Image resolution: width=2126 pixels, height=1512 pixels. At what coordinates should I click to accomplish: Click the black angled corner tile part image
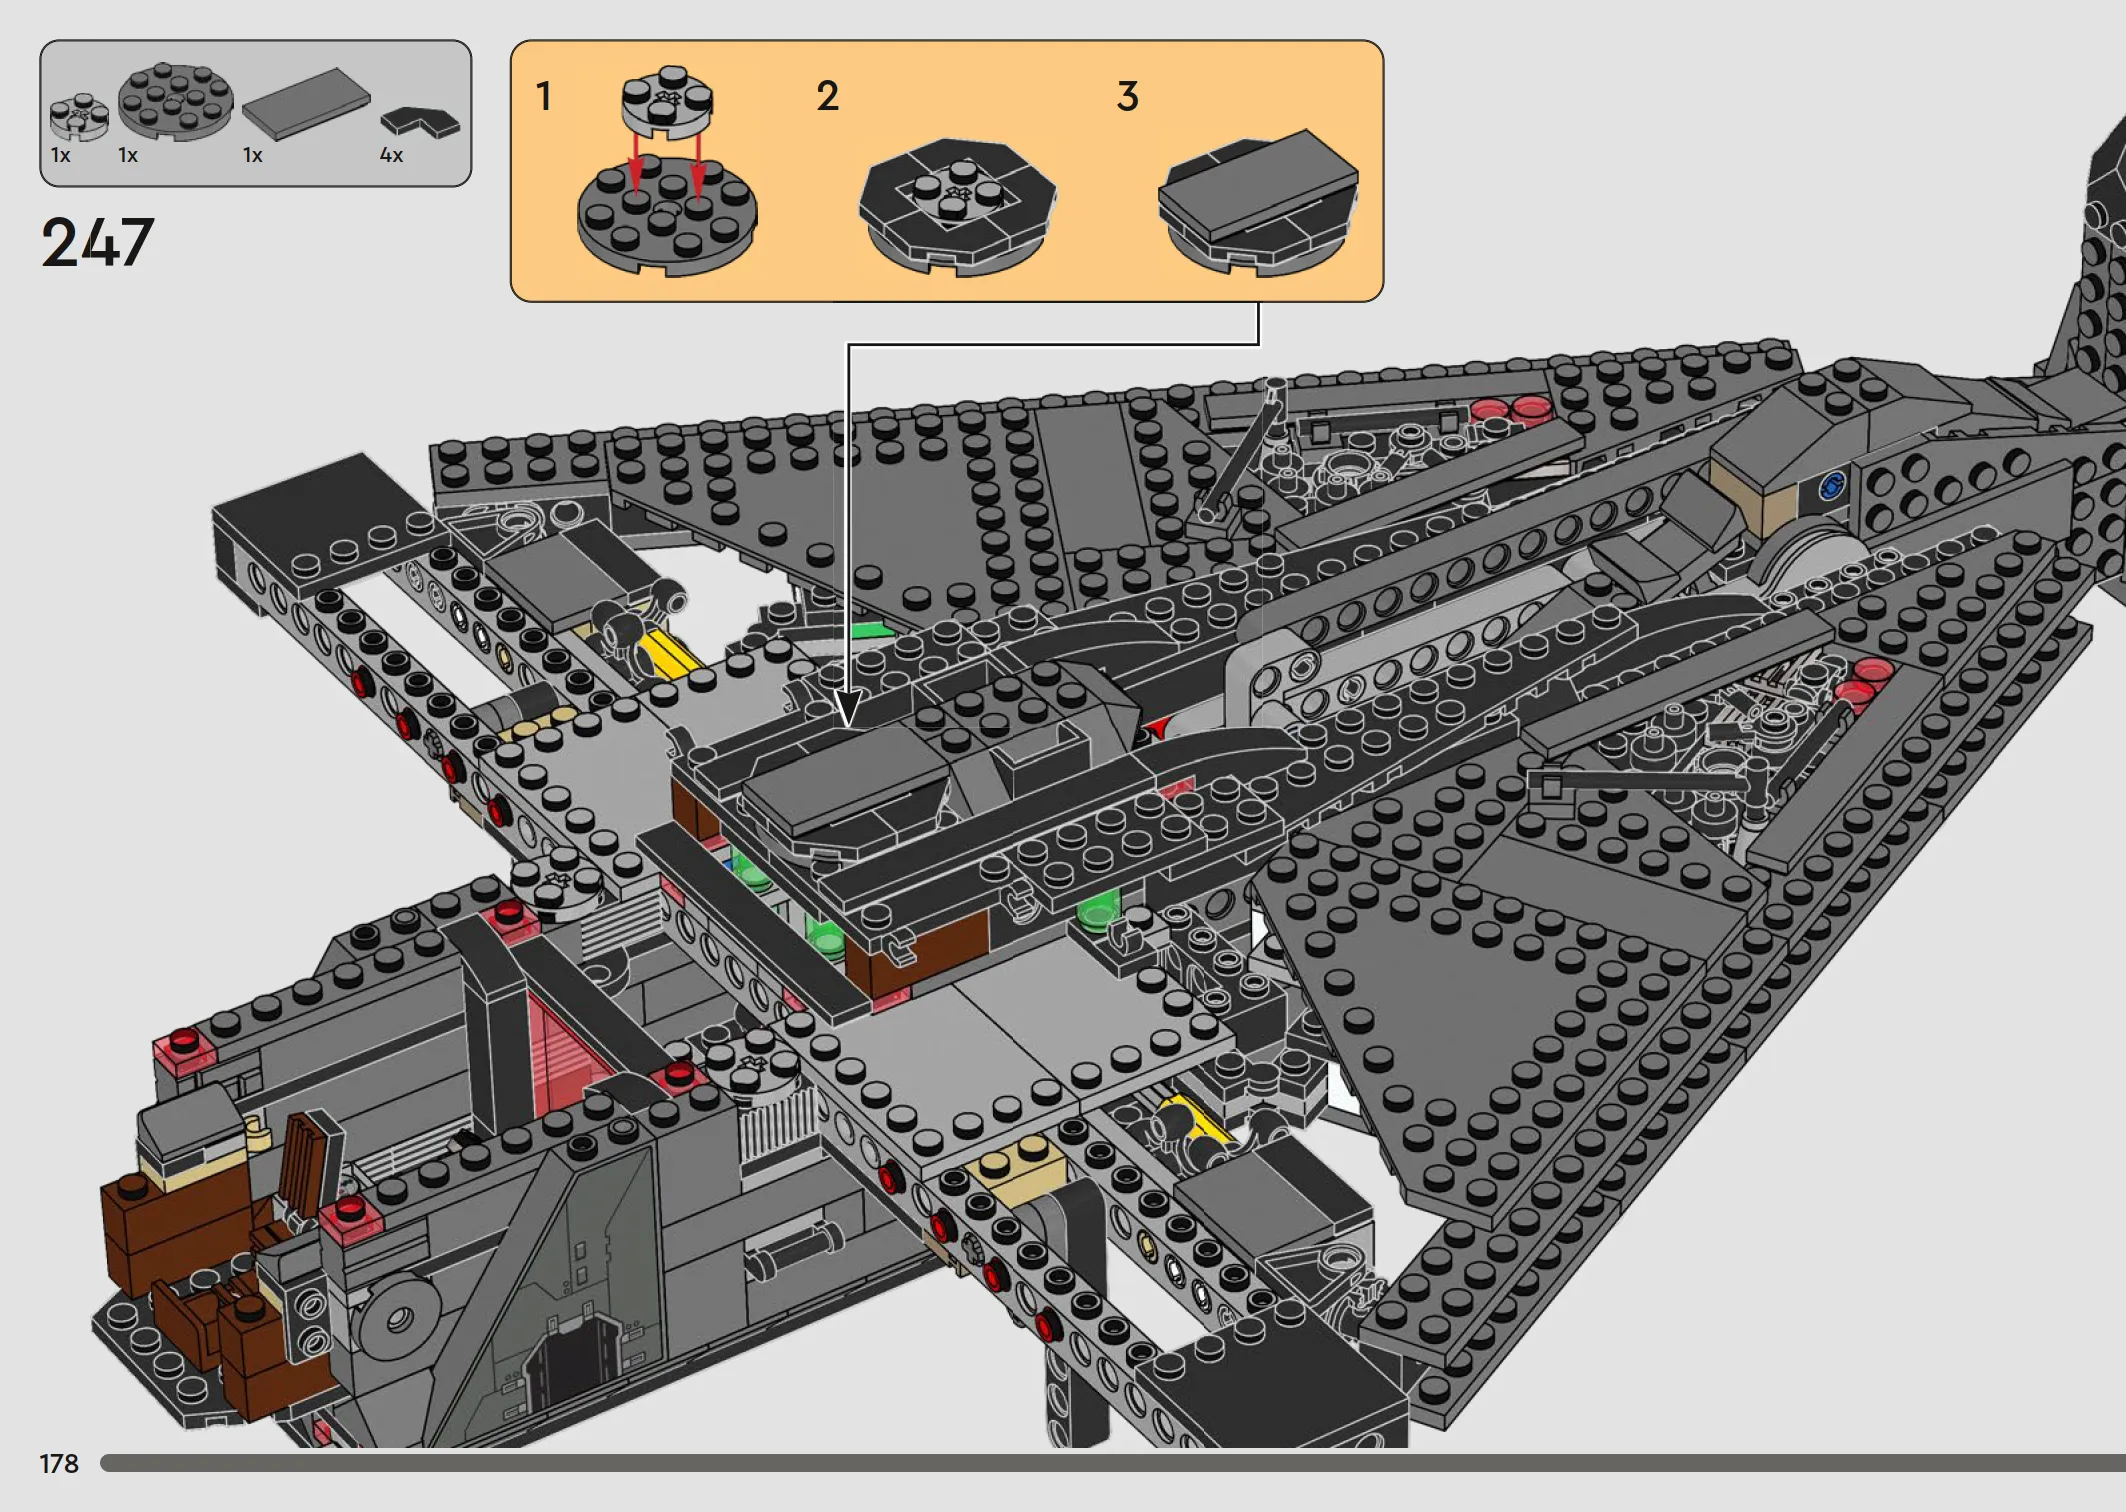420,122
